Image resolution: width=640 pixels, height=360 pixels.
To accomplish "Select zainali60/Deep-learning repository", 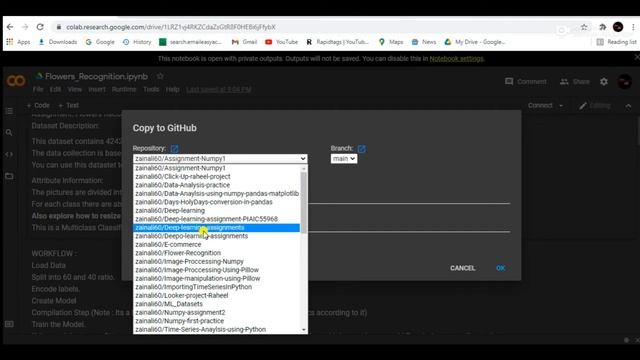I will 216,211.
